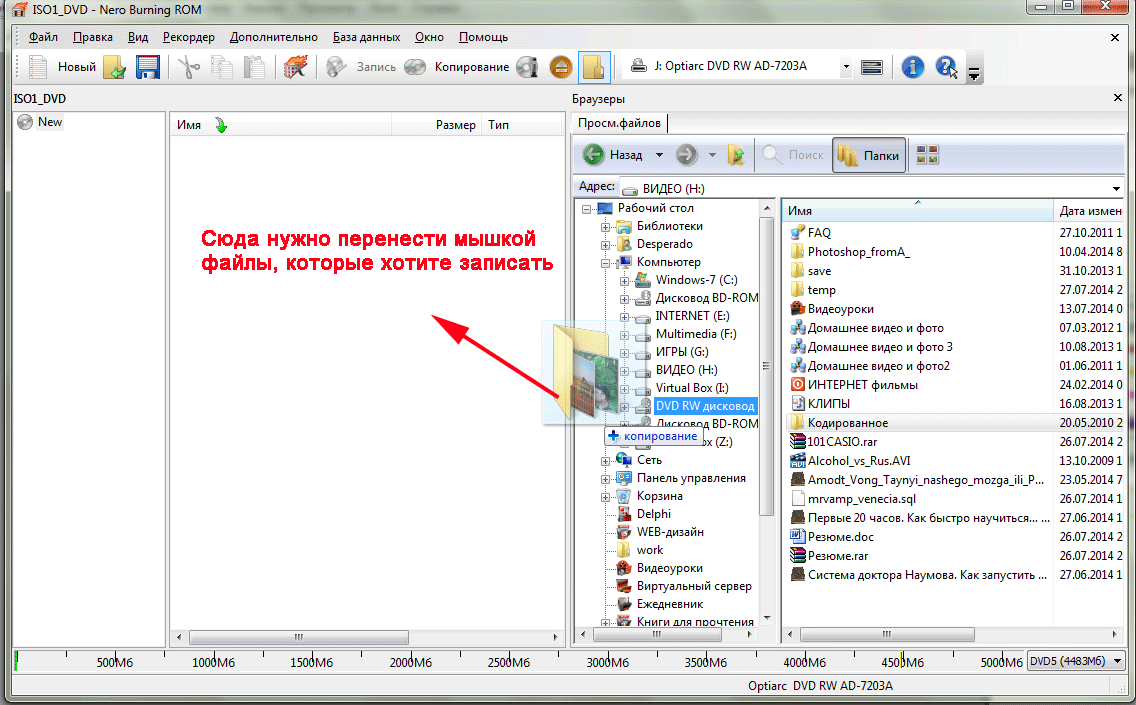Select Multimedia (F:) drive in tree
Image resolution: width=1136 pixels, height=705 pixels.
(696, 334)
